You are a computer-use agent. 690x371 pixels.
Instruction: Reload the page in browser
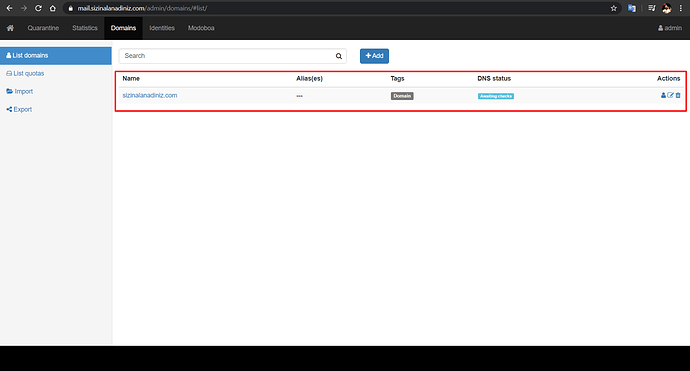[38, 8]
